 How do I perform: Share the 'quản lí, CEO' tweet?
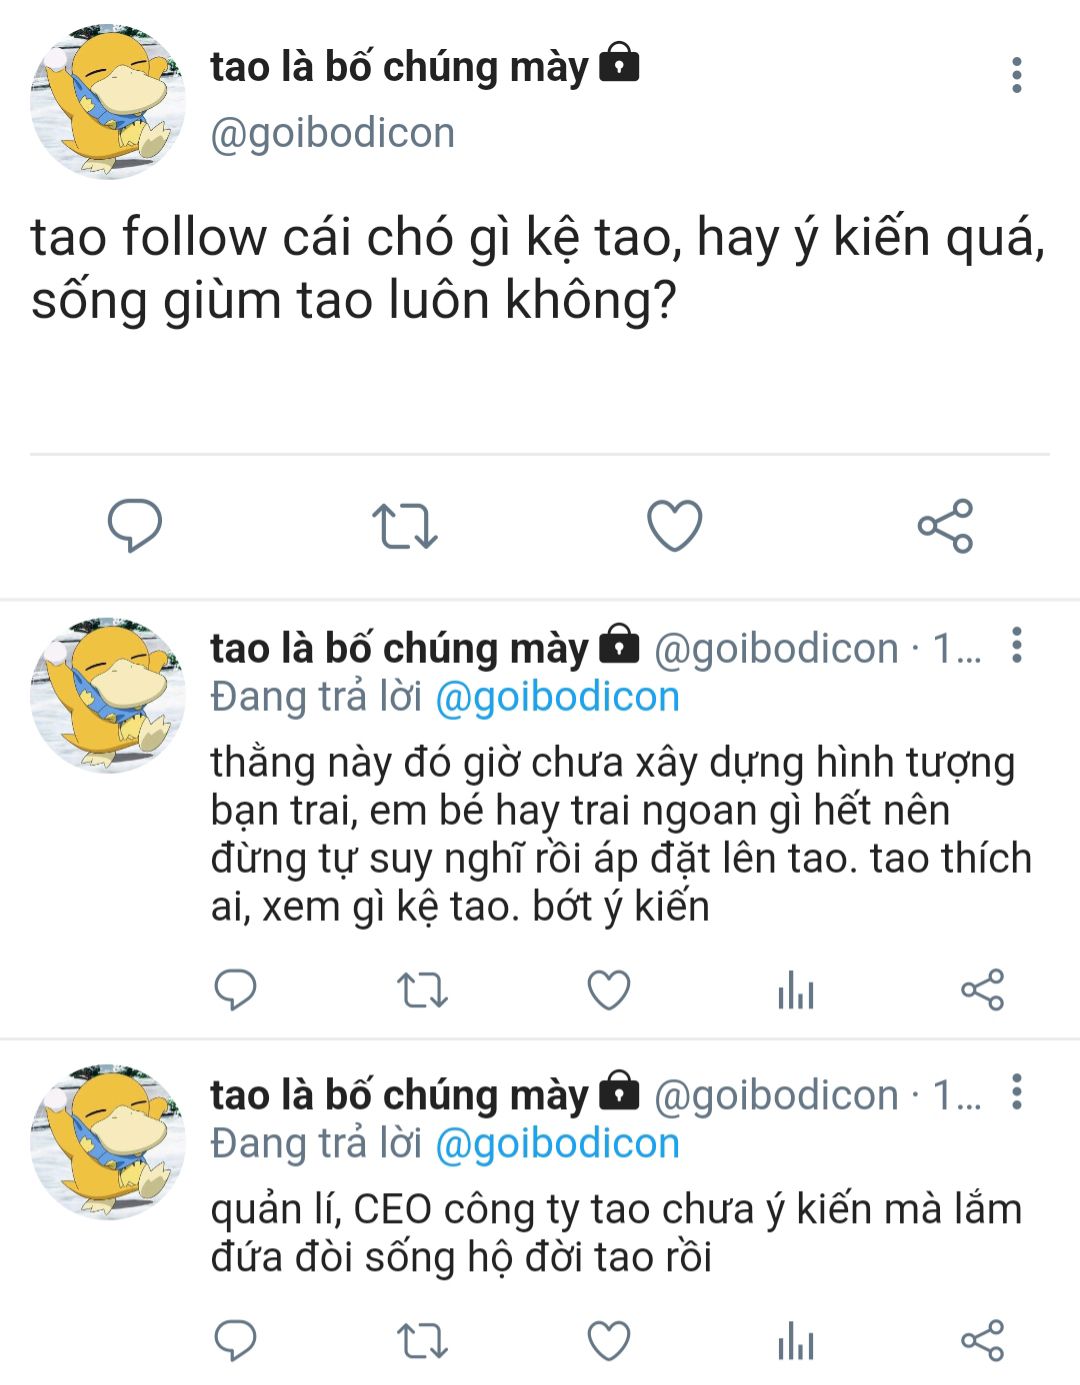[982, 1341]
